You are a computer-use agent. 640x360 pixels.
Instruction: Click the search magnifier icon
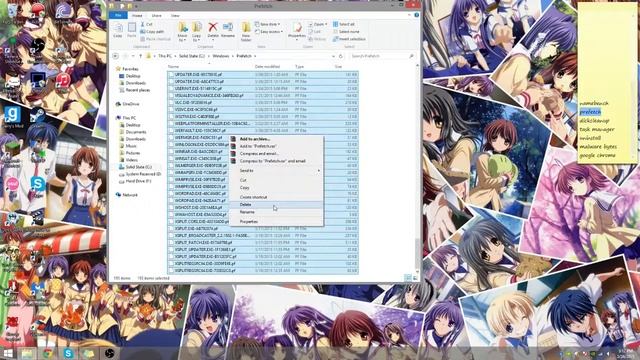coord(411,56)
